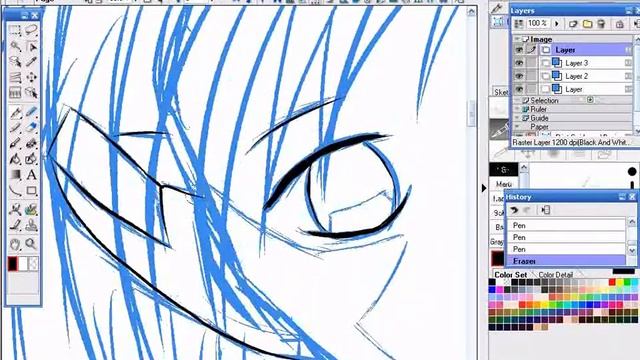The height and width of the screenshot is (360, 640).
Task: Create a new layer folder
Action: tap(587, 24)
